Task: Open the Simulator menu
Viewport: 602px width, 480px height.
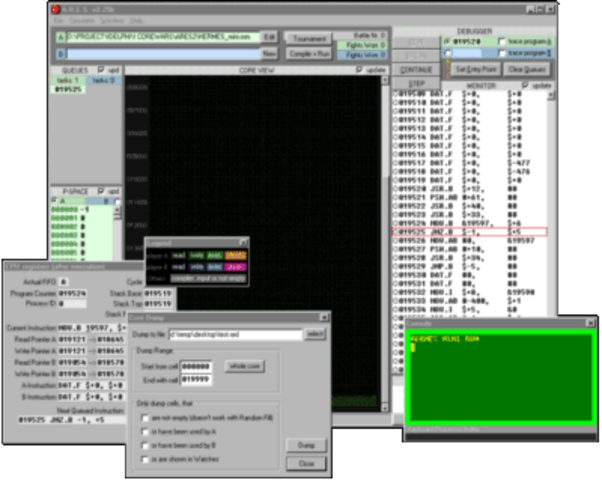Action: pos(81,20)
